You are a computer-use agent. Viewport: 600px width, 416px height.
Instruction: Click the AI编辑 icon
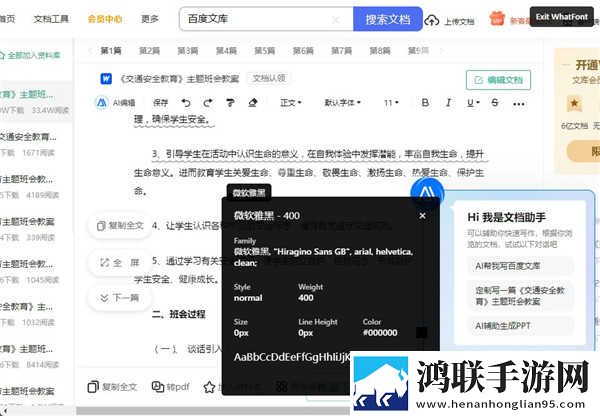click(x=102, y=103)
